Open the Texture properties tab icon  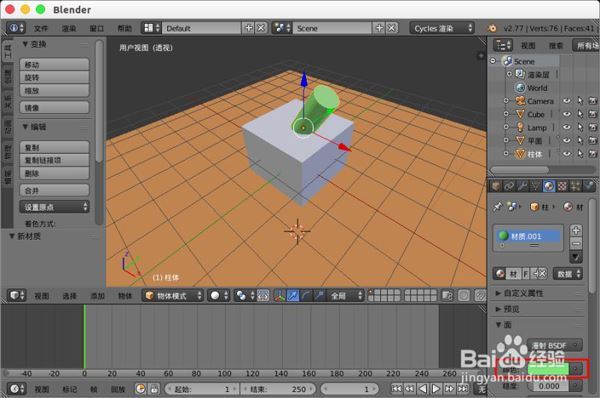coord(562,186)
